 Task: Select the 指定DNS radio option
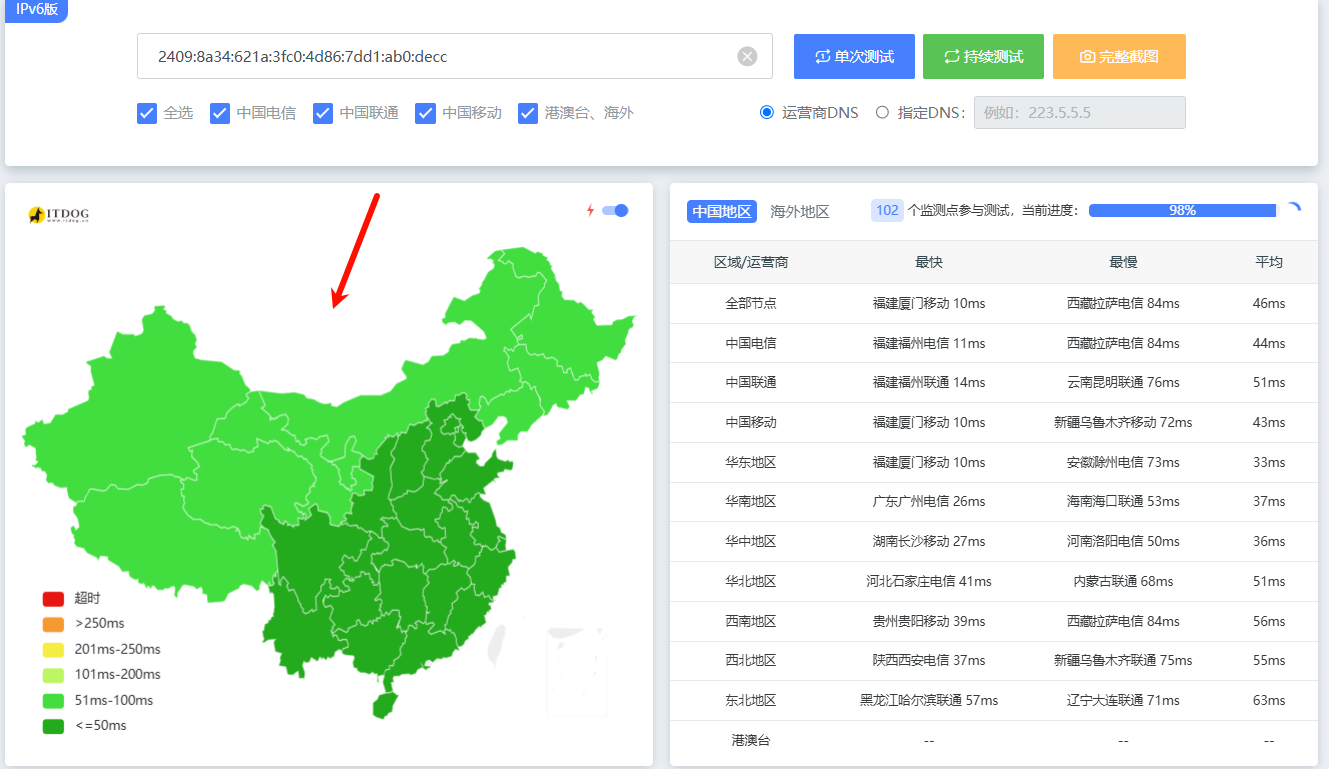882,113
